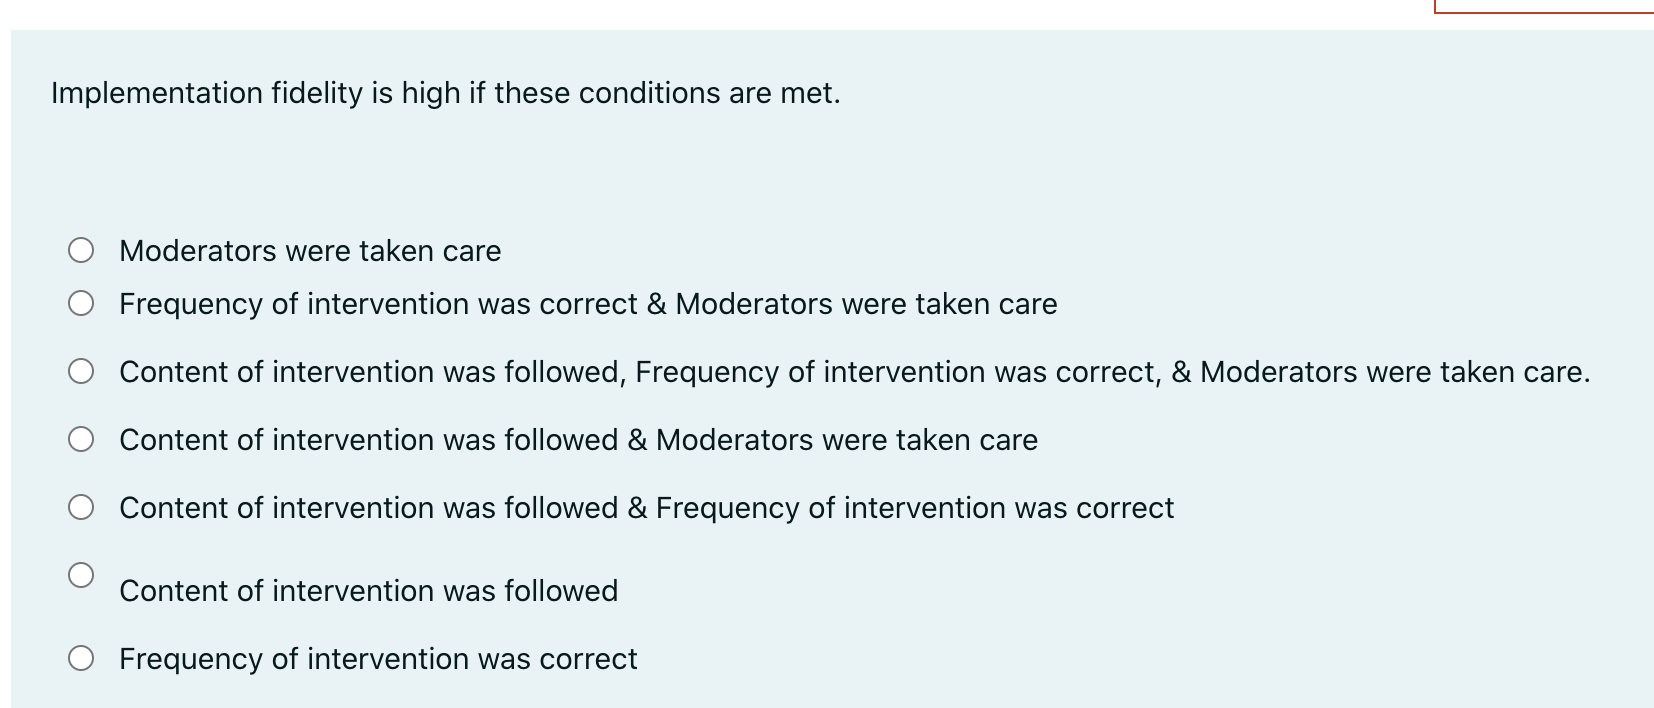Click the fourth answer option text
1654x708 pixels.
coord(578,439)
